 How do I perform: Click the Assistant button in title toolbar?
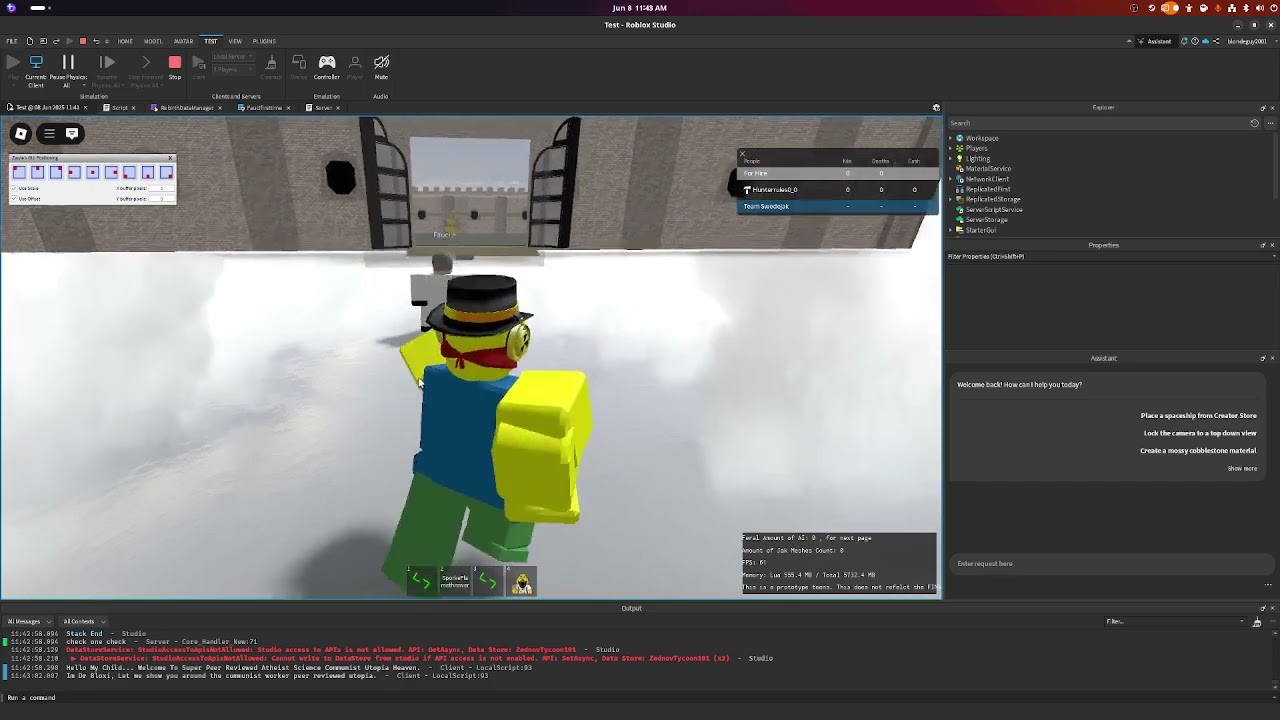pos(1155,41)
